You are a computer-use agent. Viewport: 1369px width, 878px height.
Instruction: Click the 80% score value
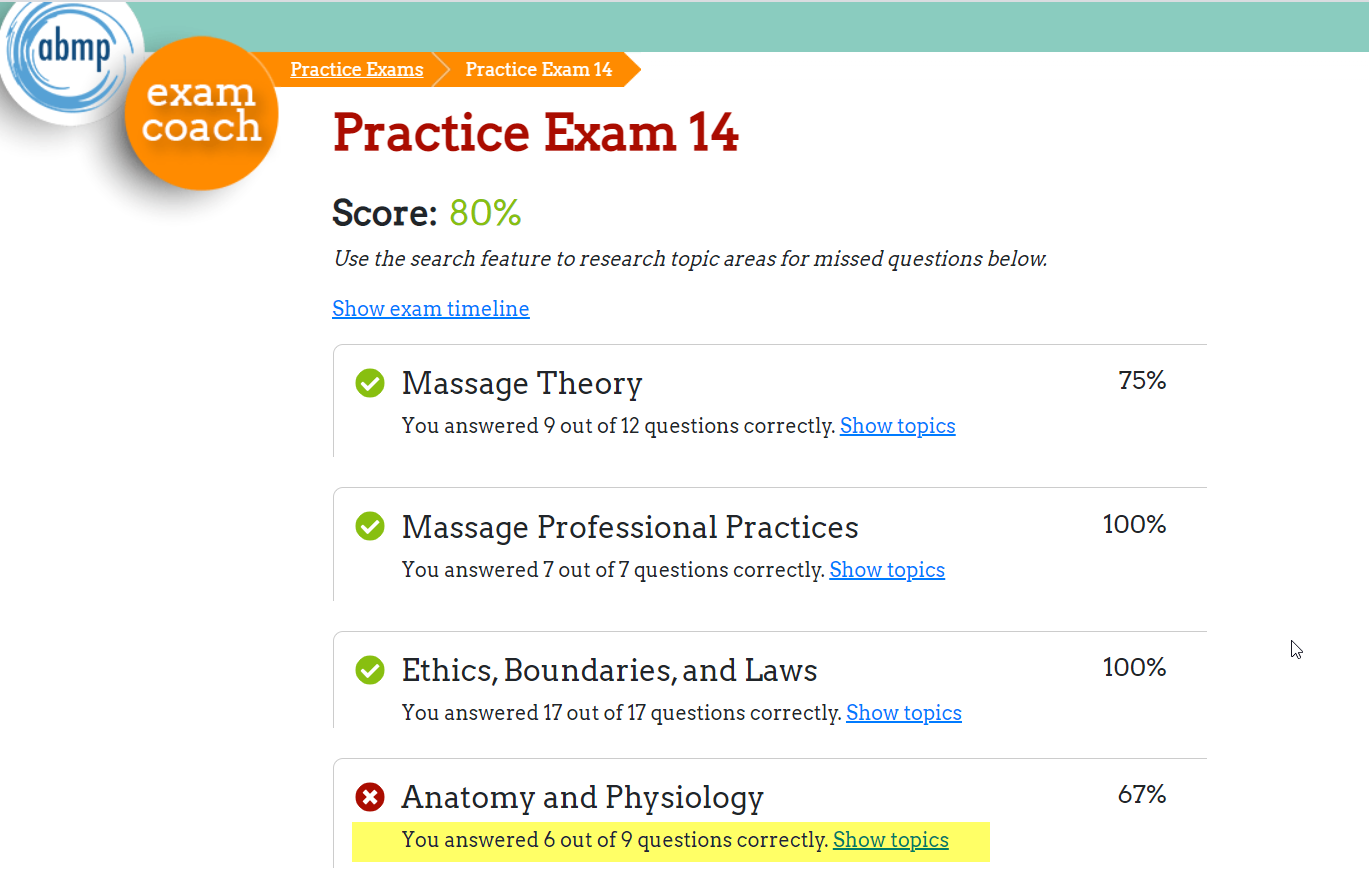(x=485, y=213)
